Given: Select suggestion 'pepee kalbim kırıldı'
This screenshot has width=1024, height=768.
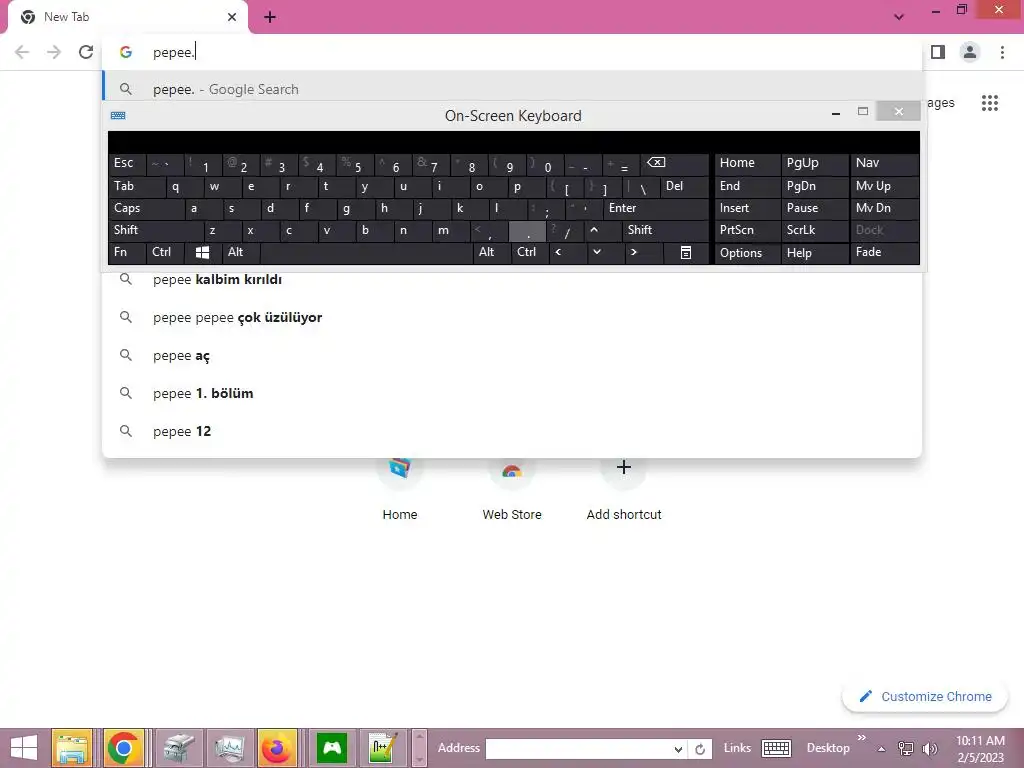Looking at the screenshot, I should [512, 280].
